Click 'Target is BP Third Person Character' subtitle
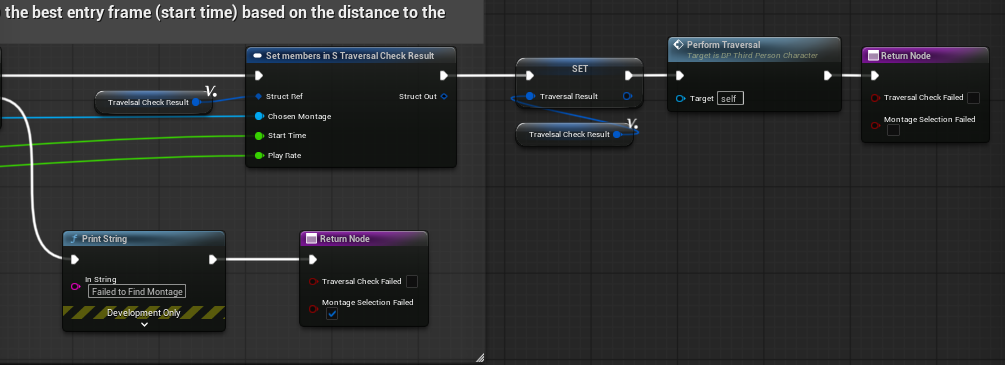Screen dimensions: 1005x365 pyautogui.click(x=752, y=55)
